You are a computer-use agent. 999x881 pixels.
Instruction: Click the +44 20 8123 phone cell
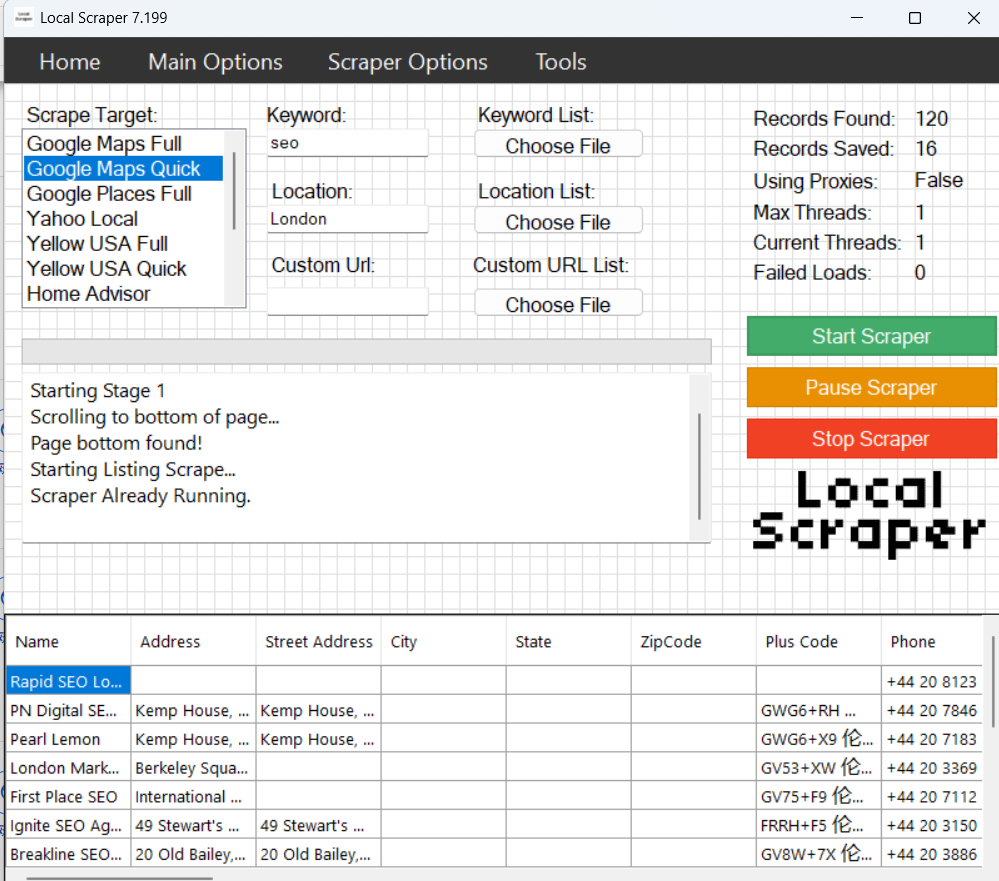click(x=931, y=681)
